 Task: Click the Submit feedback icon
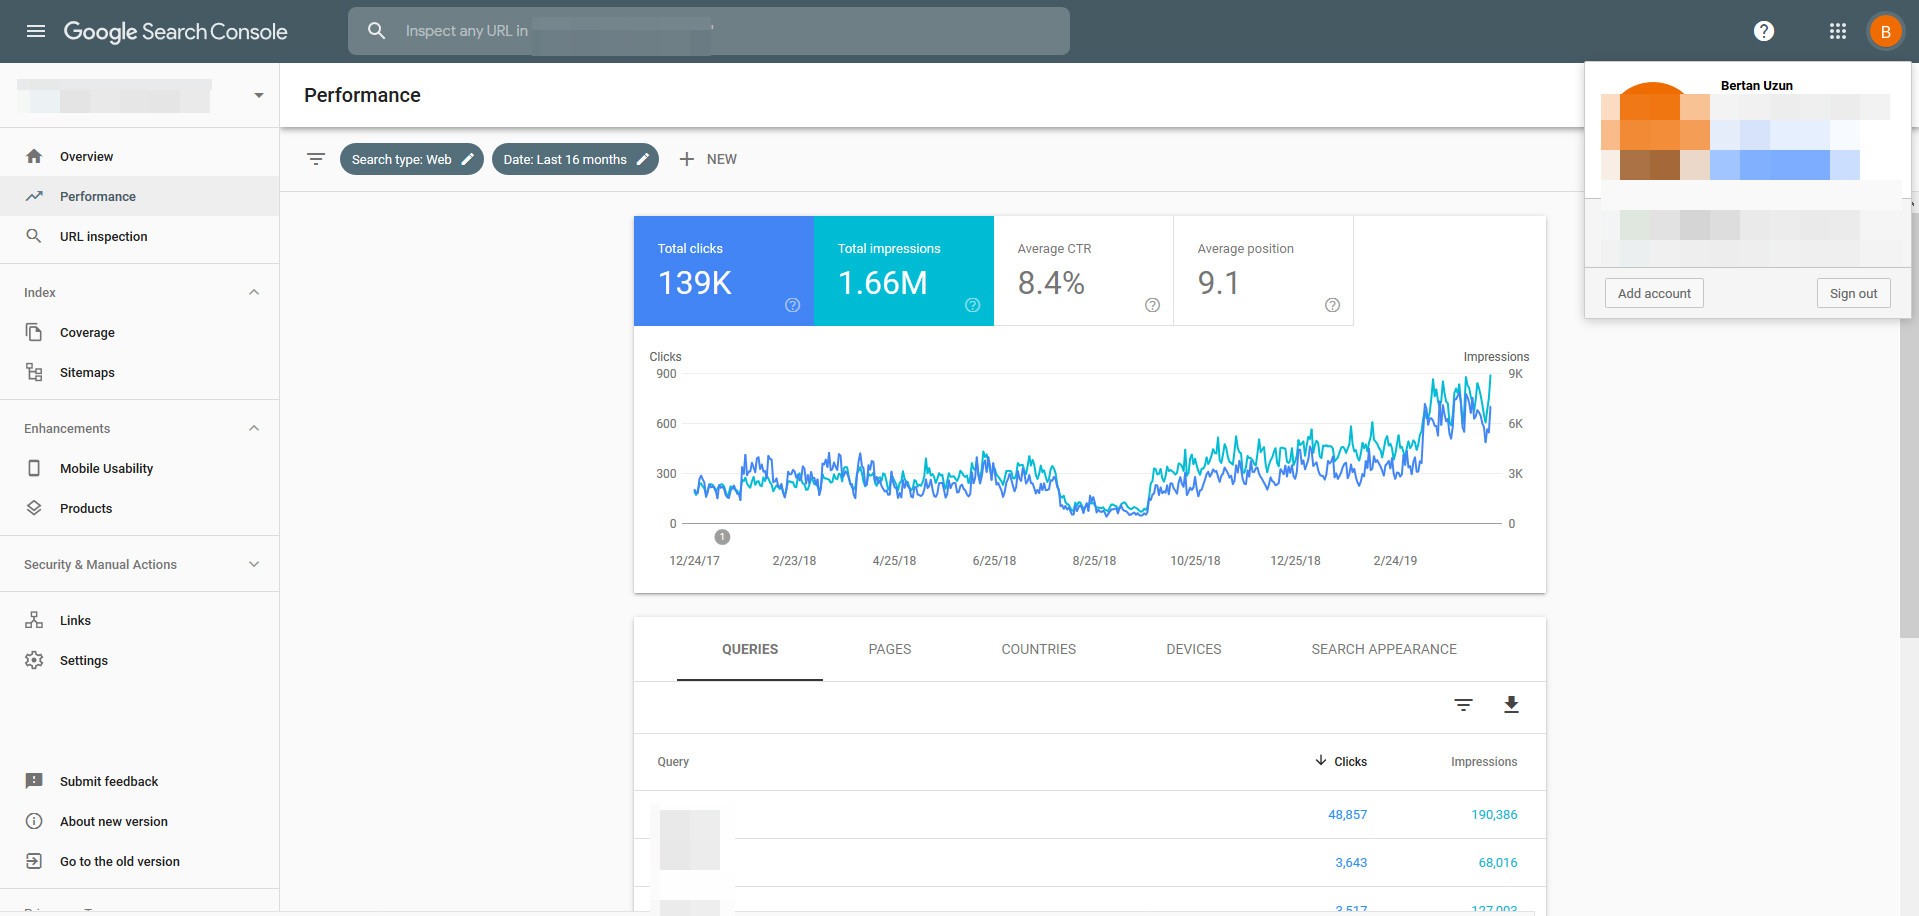34,781
